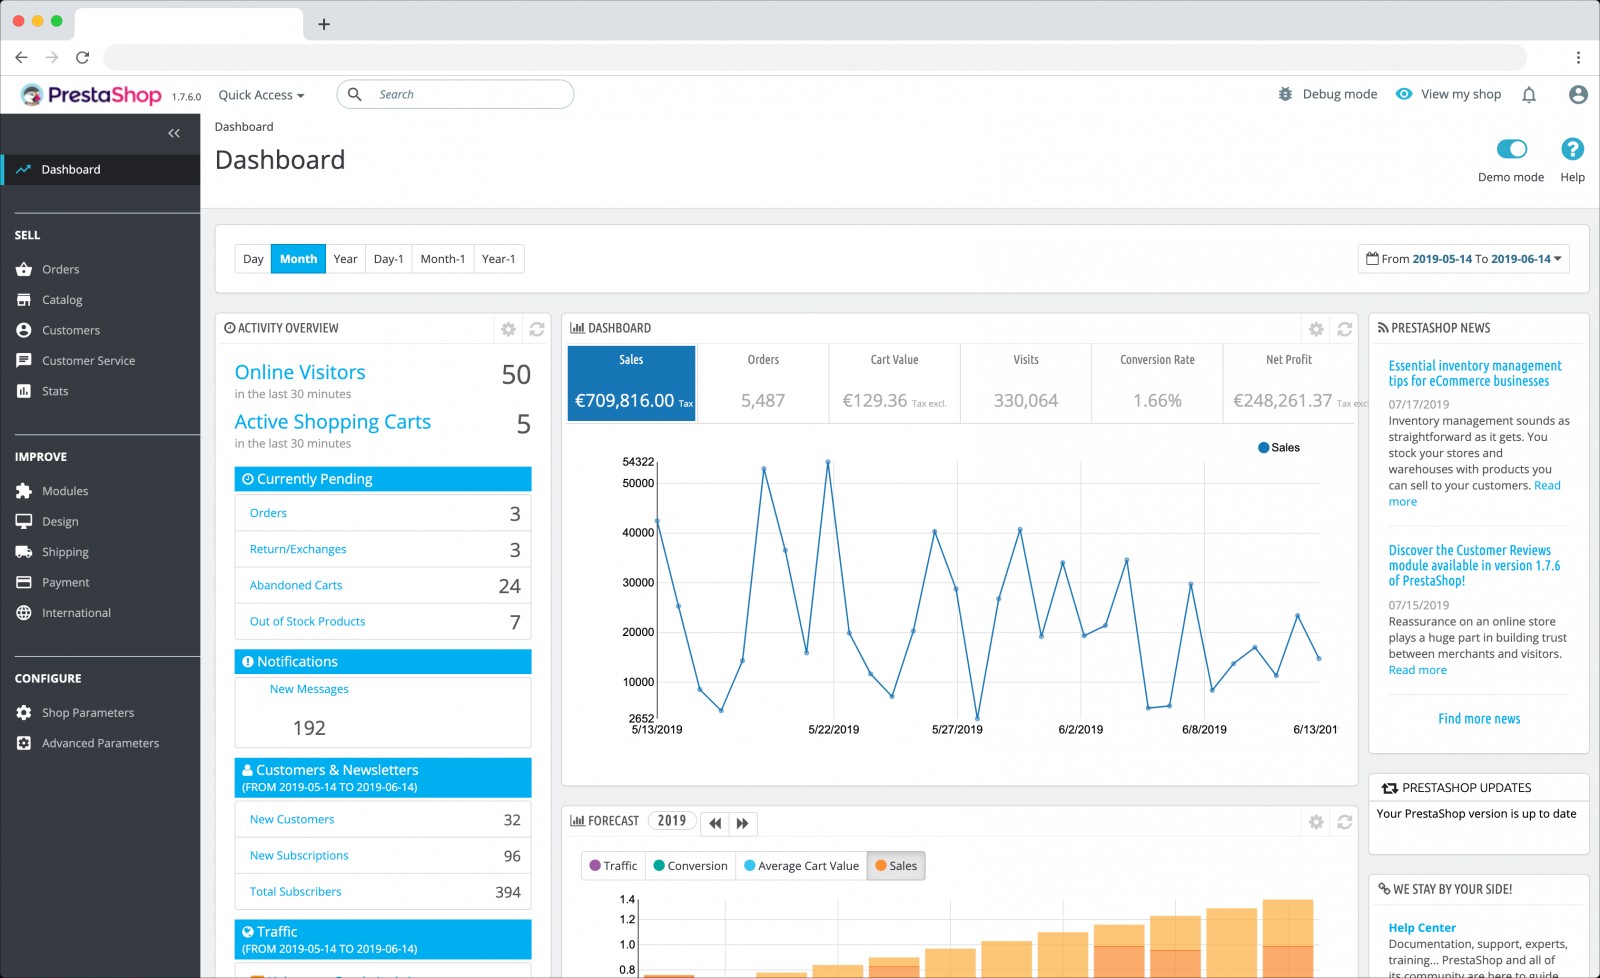Turn off the Demo mode toggle
This screenshot has height=978, width=1600.
tap(1512, 148)
